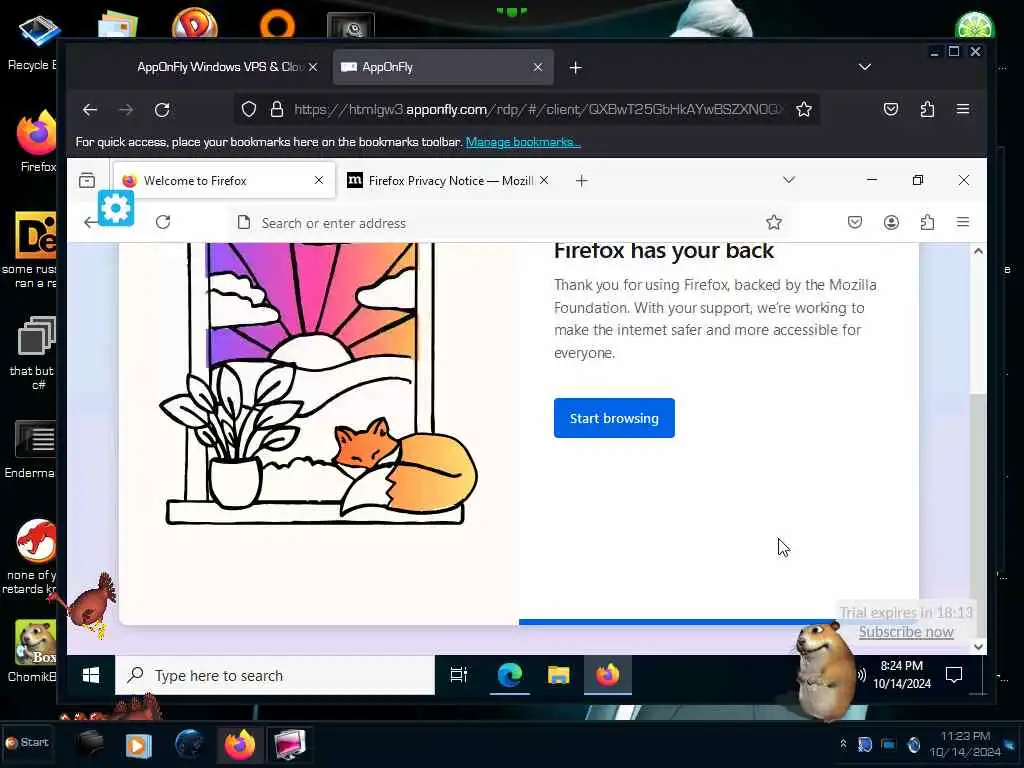Select Firefox on the host taskbar

[240, 744]
